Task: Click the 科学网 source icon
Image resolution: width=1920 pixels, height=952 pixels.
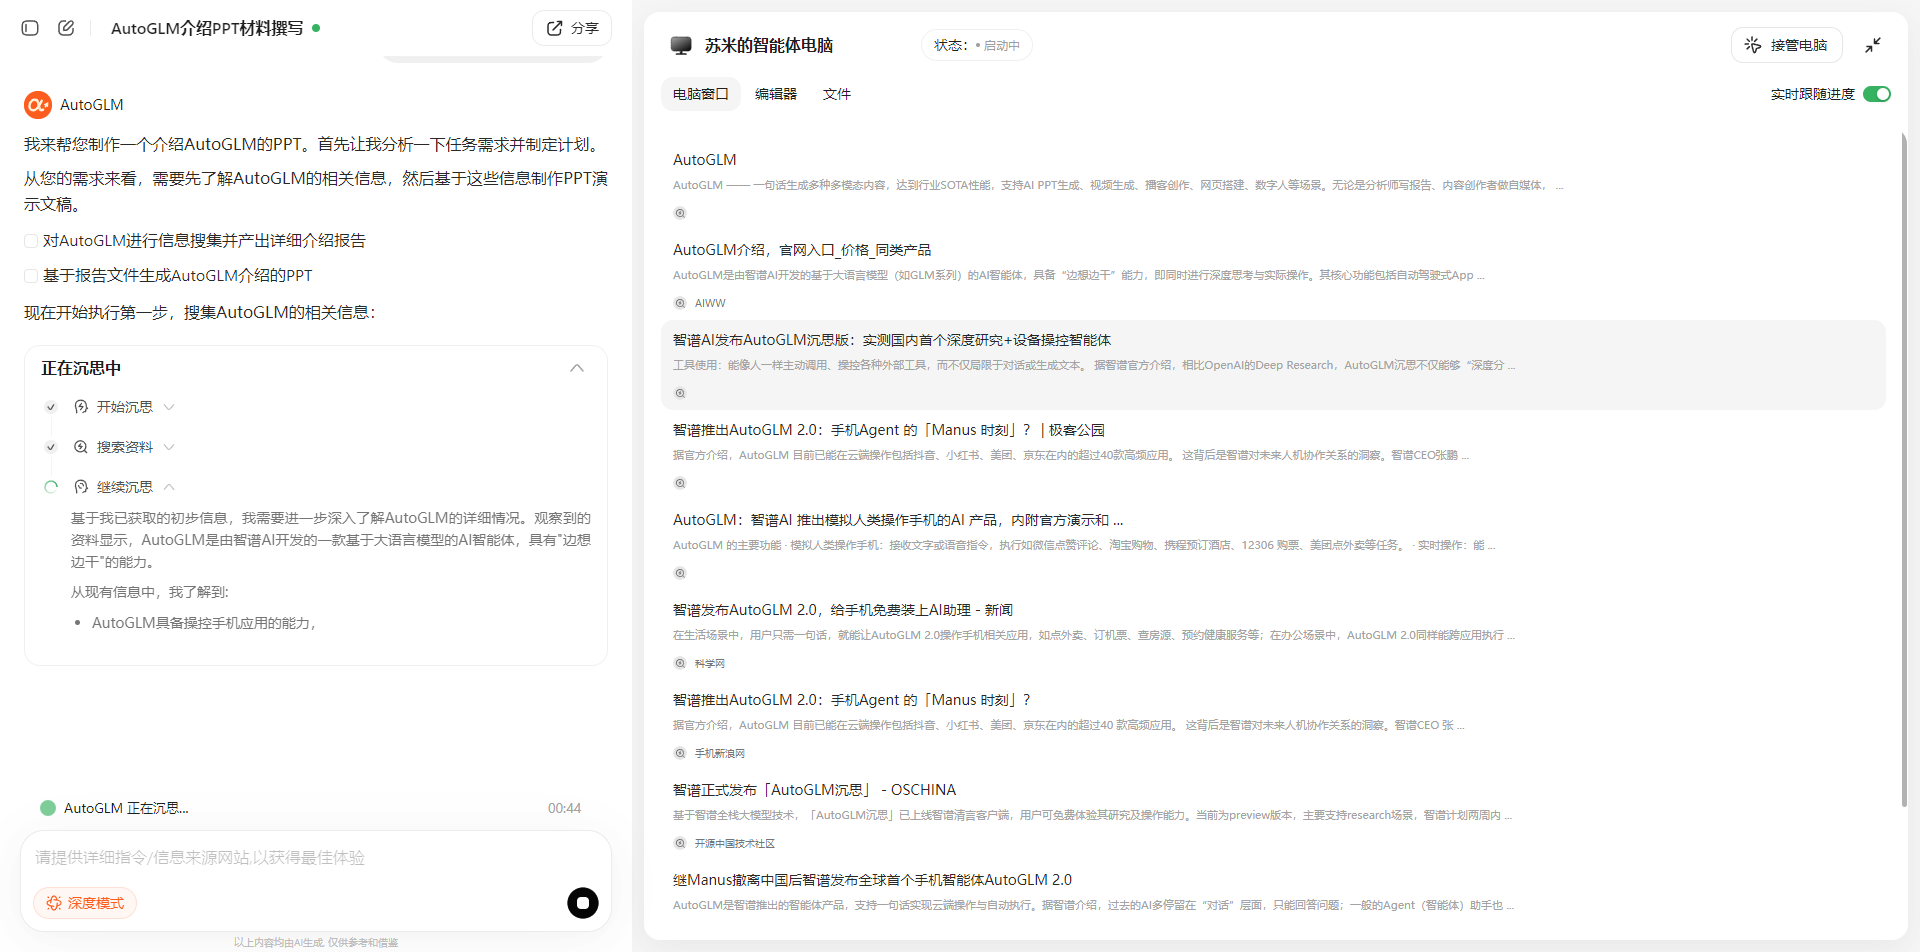Action: point(680,663)
